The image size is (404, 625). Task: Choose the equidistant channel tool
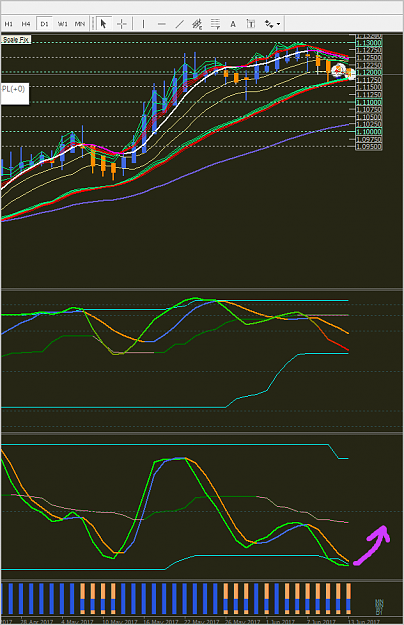click(197, 24)
